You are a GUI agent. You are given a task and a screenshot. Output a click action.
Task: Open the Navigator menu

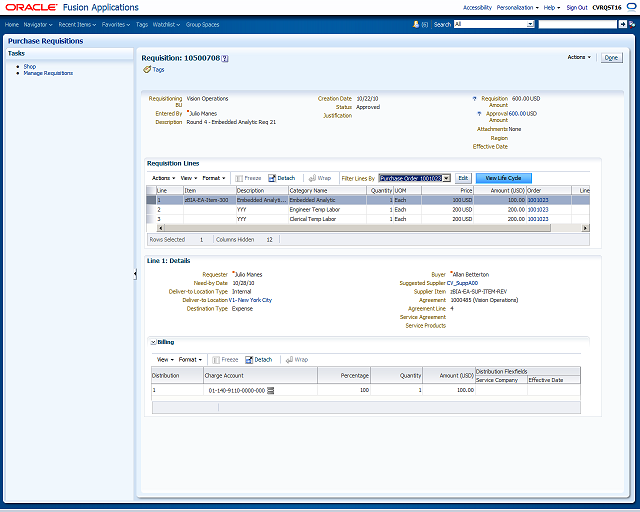[38, 24]
